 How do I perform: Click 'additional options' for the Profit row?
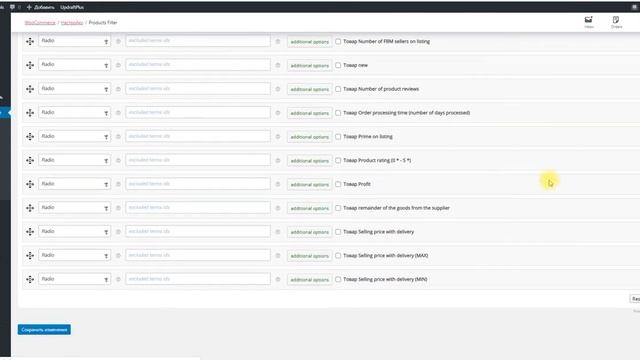tap(309, 184)
